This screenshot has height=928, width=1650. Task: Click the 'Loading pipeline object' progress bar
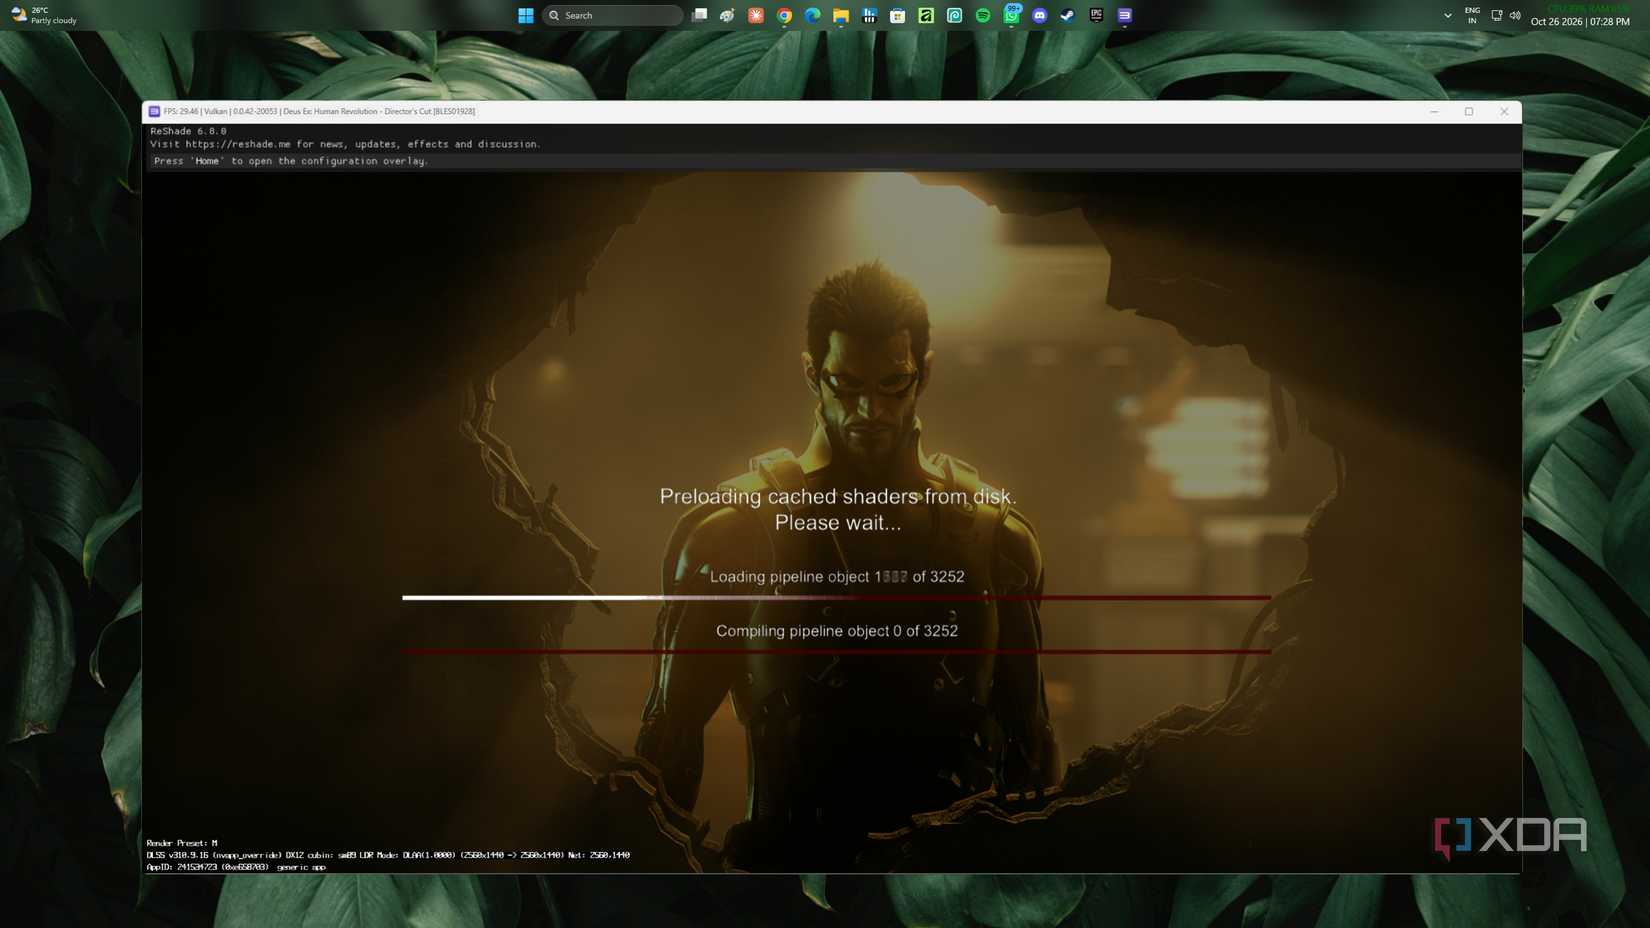click(x=836, y=597)
